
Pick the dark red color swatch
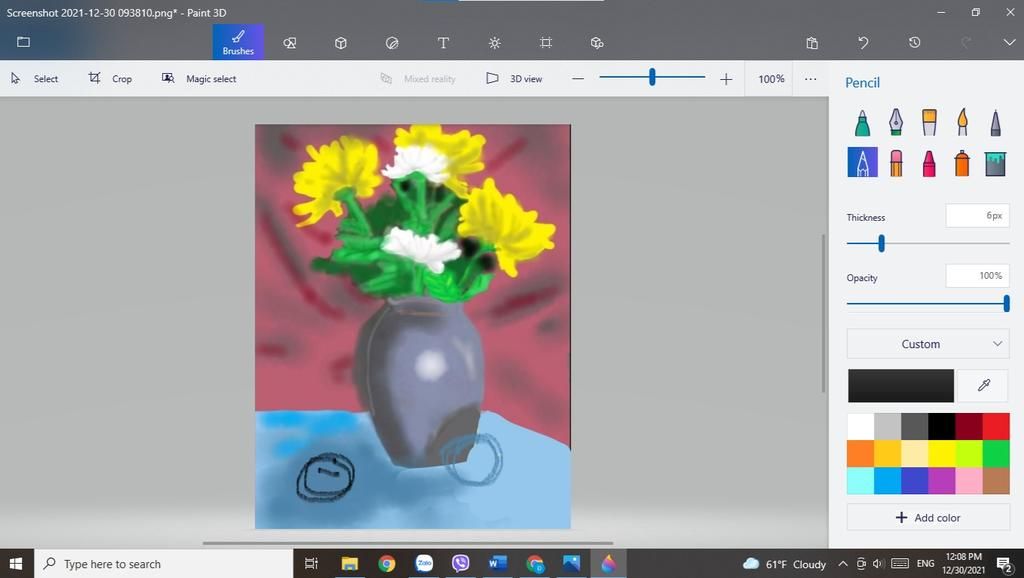pos(968,426)
